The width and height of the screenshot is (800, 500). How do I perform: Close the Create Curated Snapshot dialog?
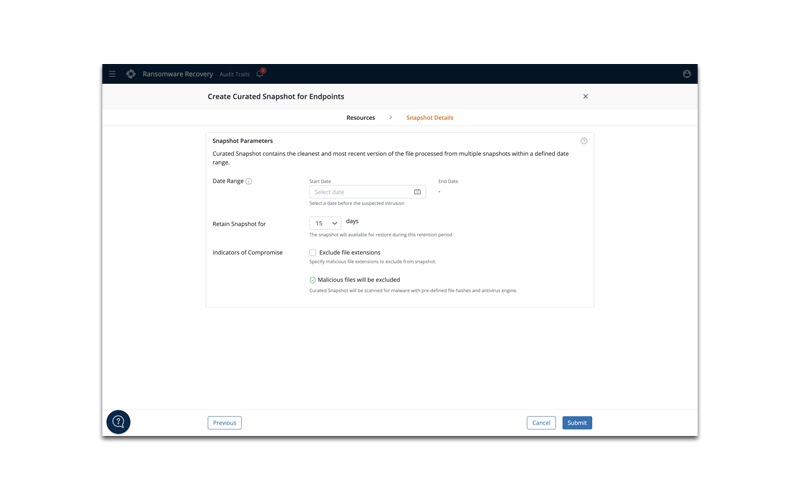(x=585, y=97)
